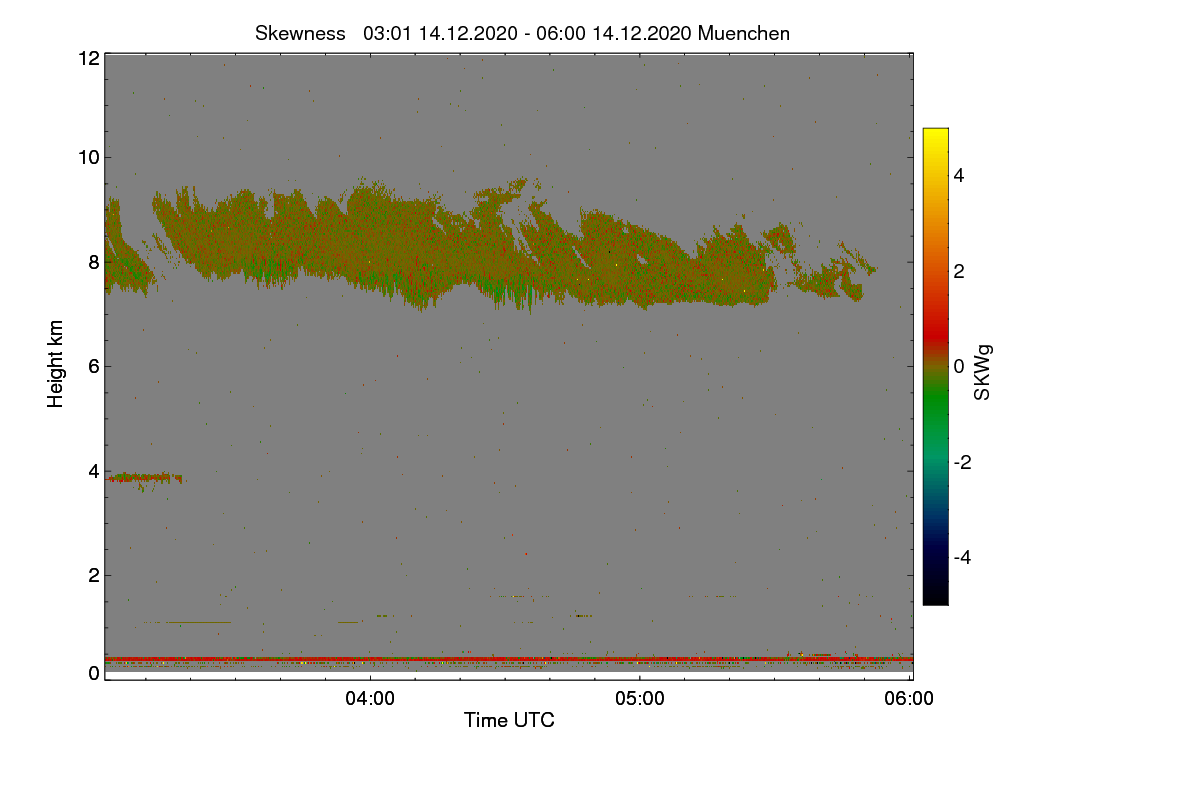Click the plot title showing Skewness Muenchen

pyautogui.click(x=522, y=33)
